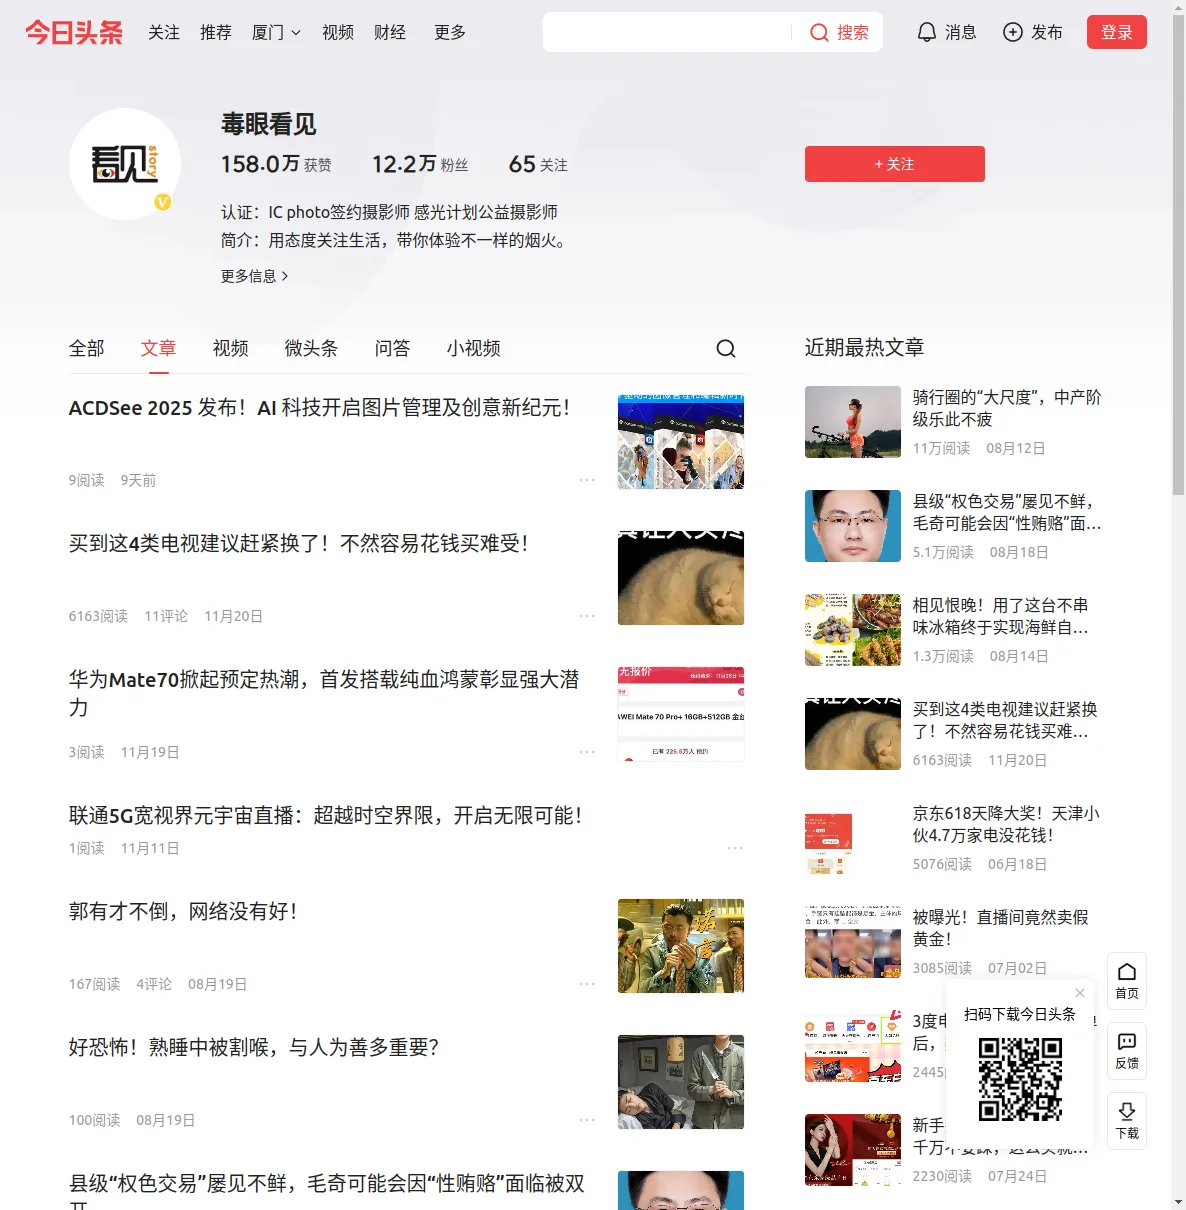
Task: Open hot article 骑行圈的"大尺度"
Action: coord(1007,408)
